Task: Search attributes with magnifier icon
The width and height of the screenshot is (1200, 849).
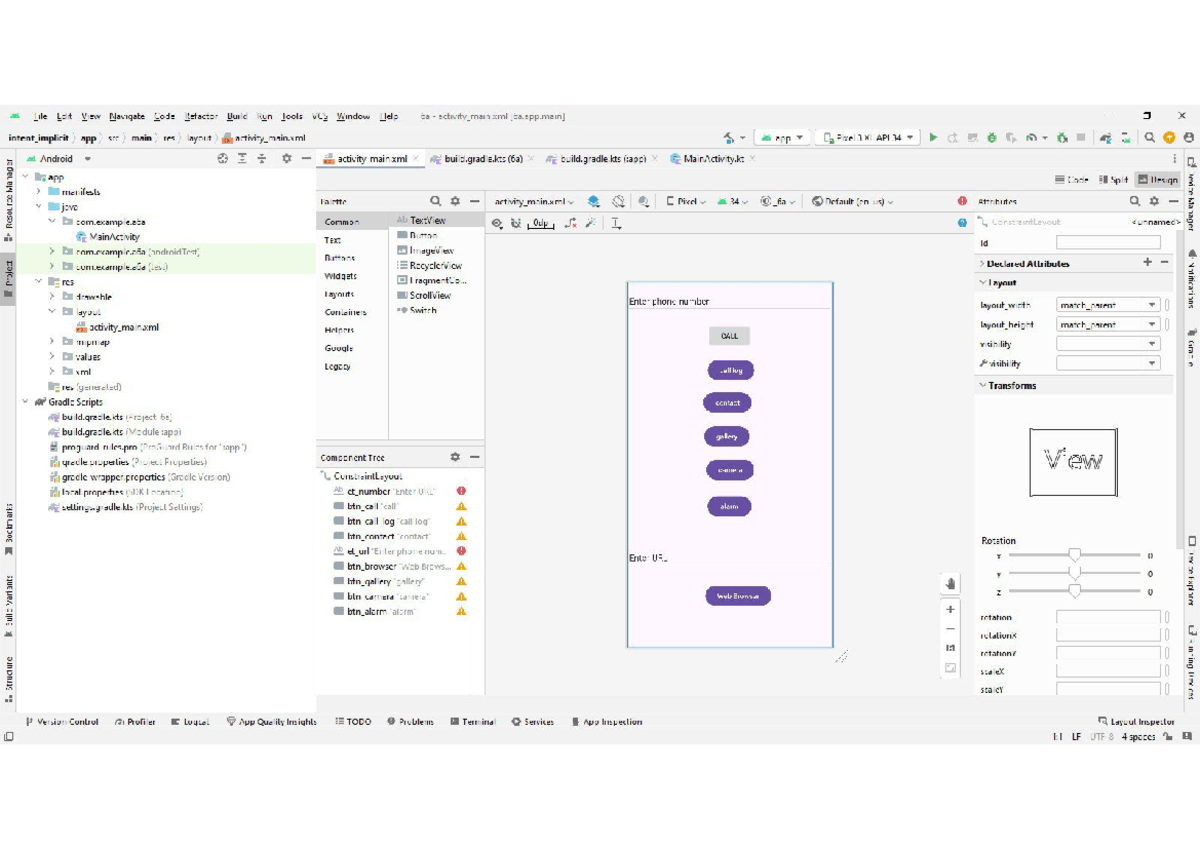Action: point(1134,201)
